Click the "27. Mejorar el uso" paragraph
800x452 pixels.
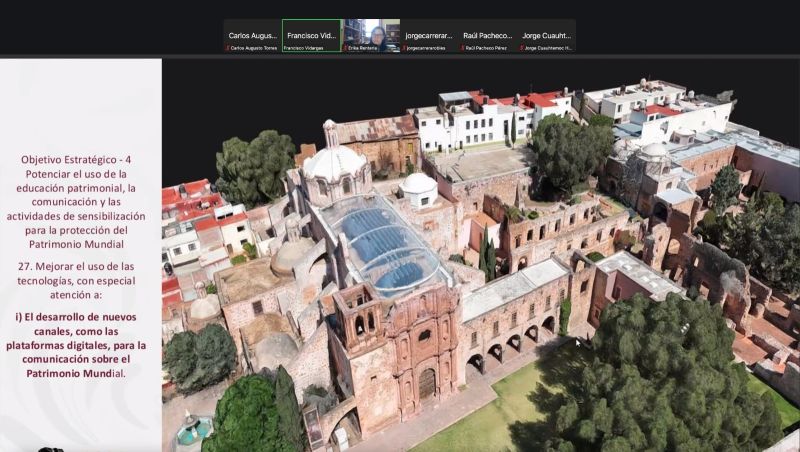tap(80, 279)
